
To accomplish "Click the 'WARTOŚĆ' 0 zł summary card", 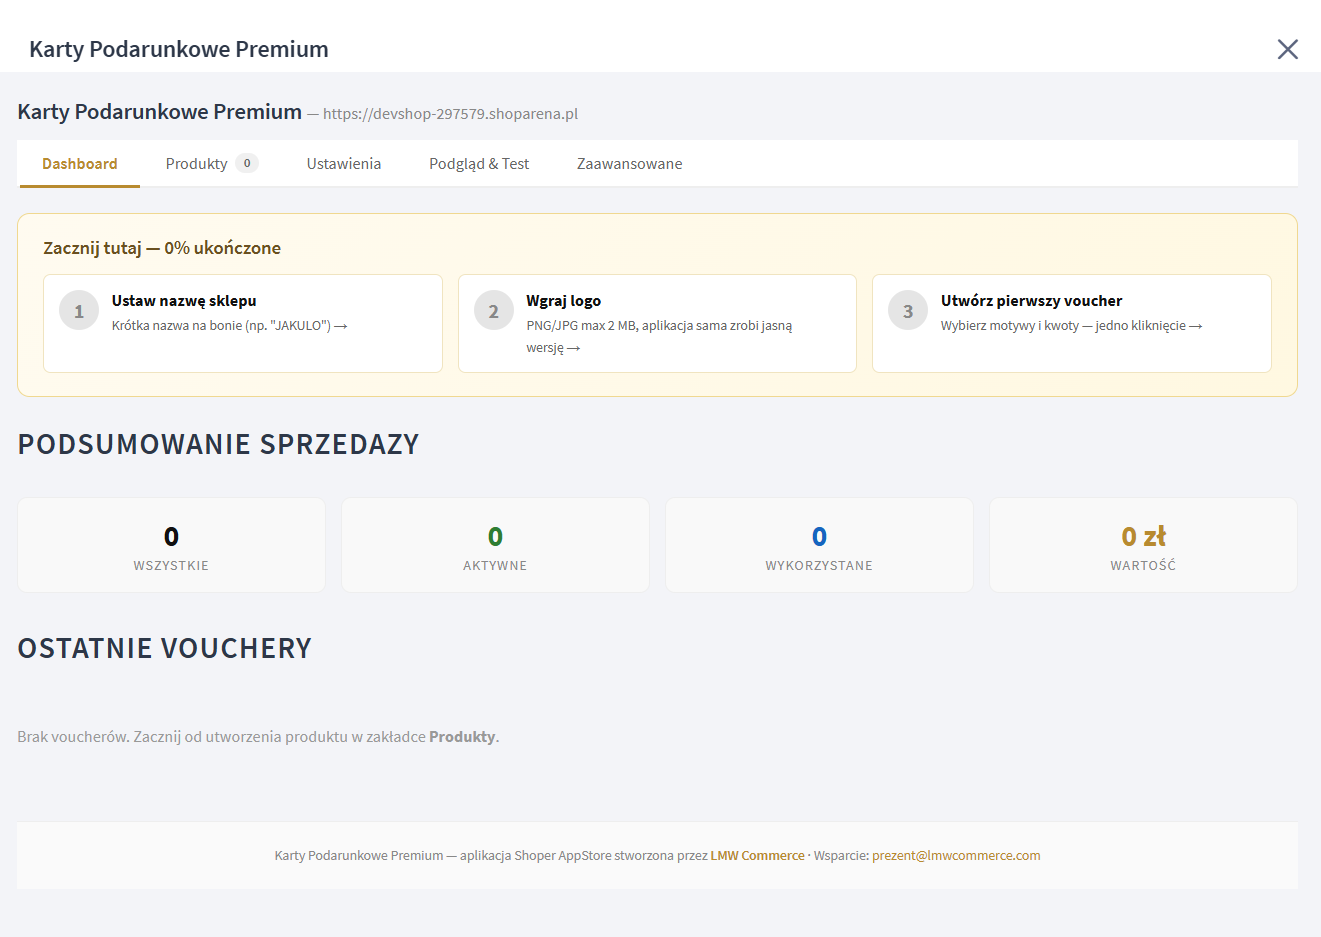I will click(x=1143, y=544).
